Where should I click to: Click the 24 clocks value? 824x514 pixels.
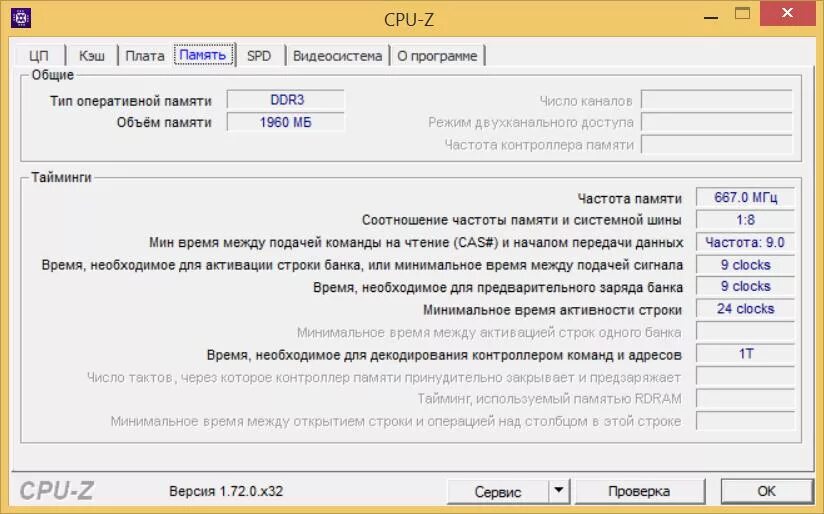[x=745, y=309]
